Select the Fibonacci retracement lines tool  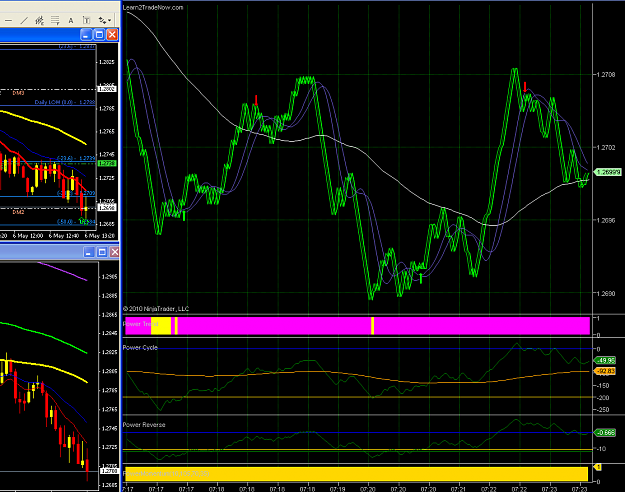(55, 20)
